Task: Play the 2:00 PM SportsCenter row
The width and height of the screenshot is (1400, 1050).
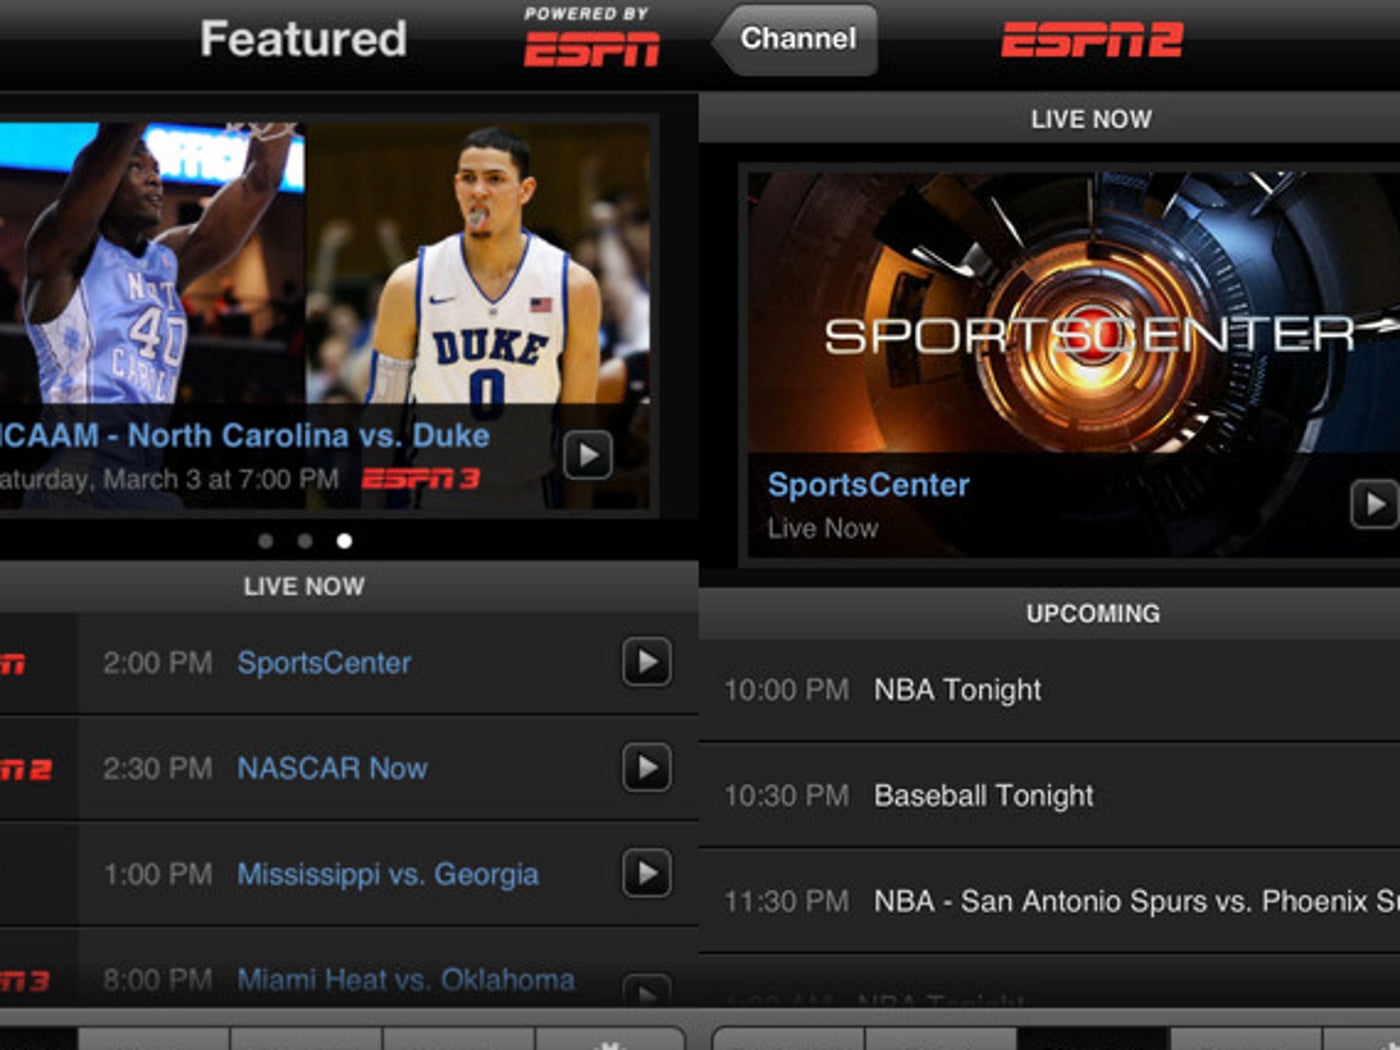Action: click(x=647, y=662)
